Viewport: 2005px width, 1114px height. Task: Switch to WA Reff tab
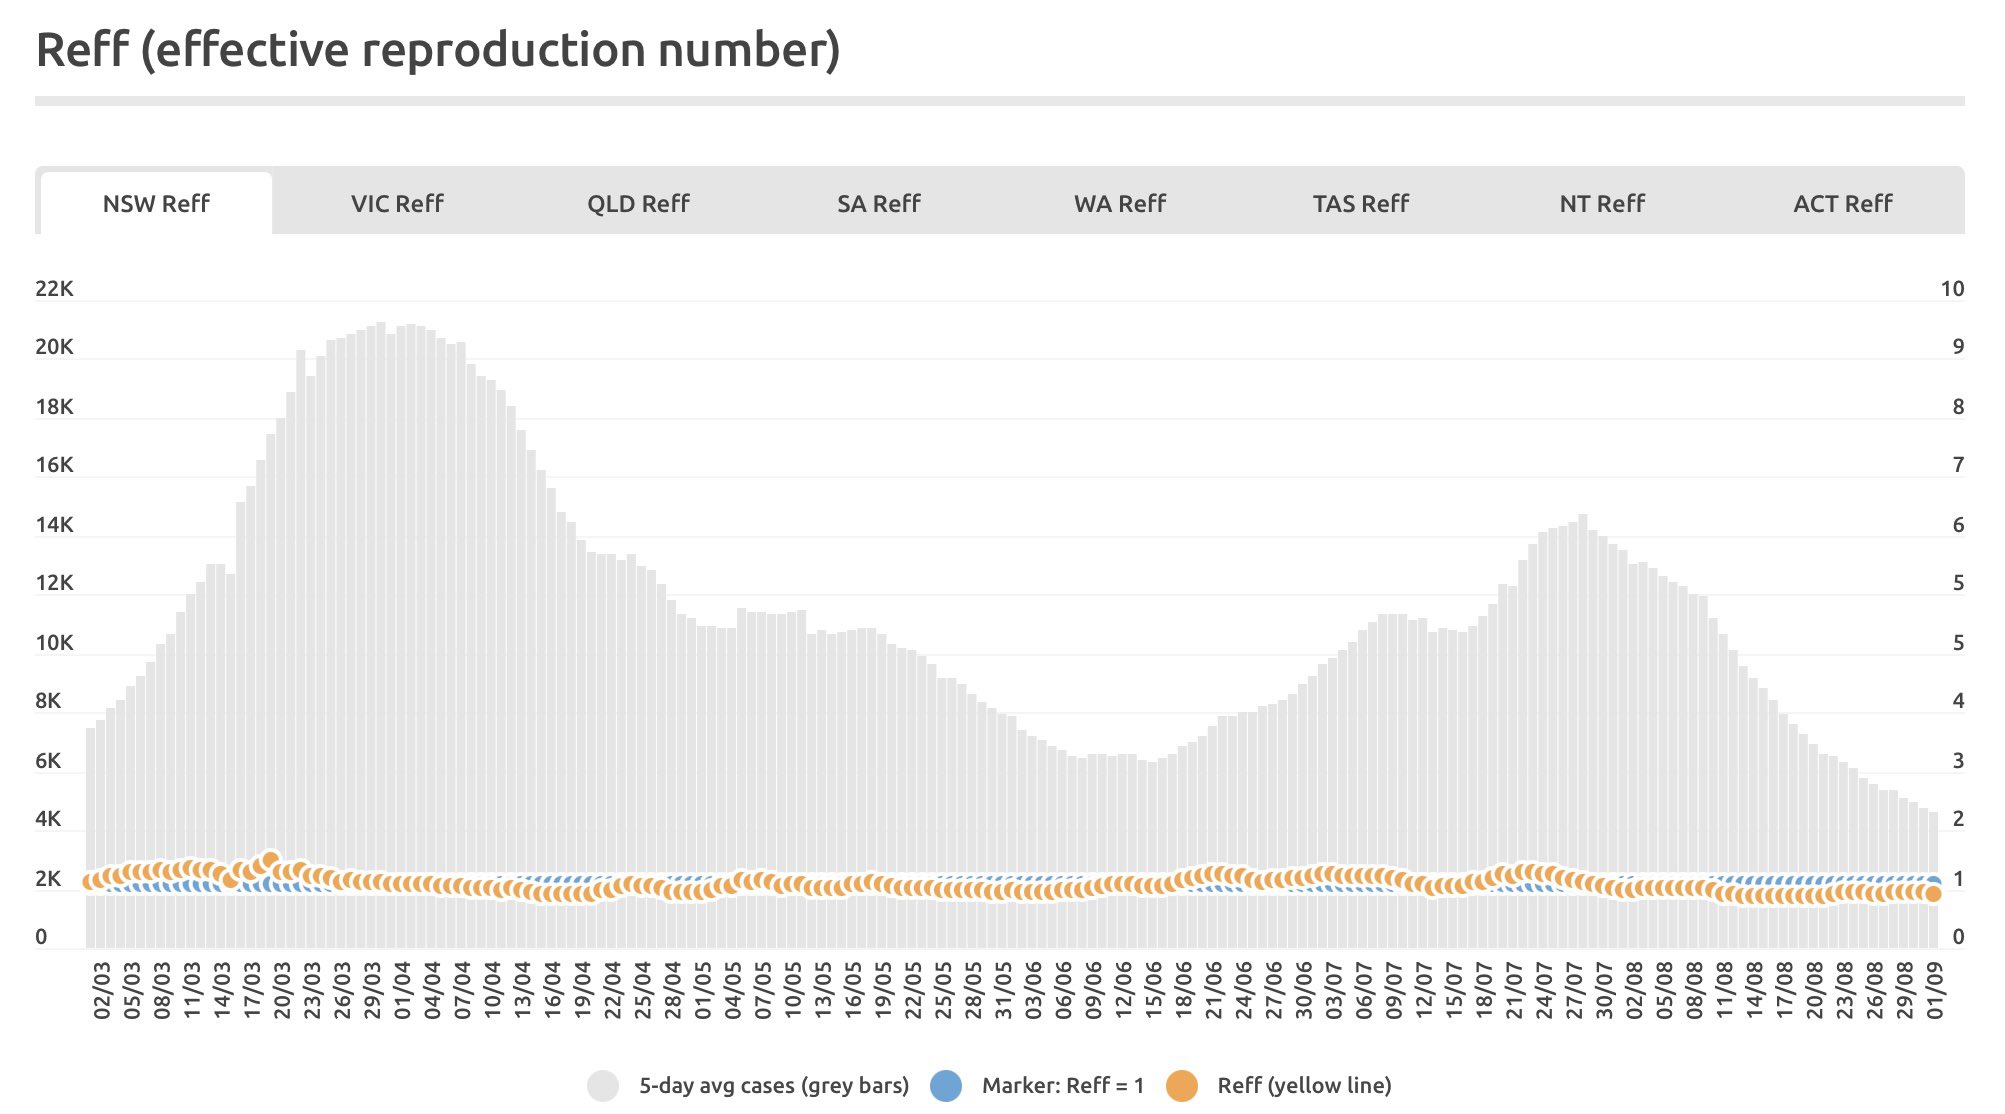(1120, 204)
